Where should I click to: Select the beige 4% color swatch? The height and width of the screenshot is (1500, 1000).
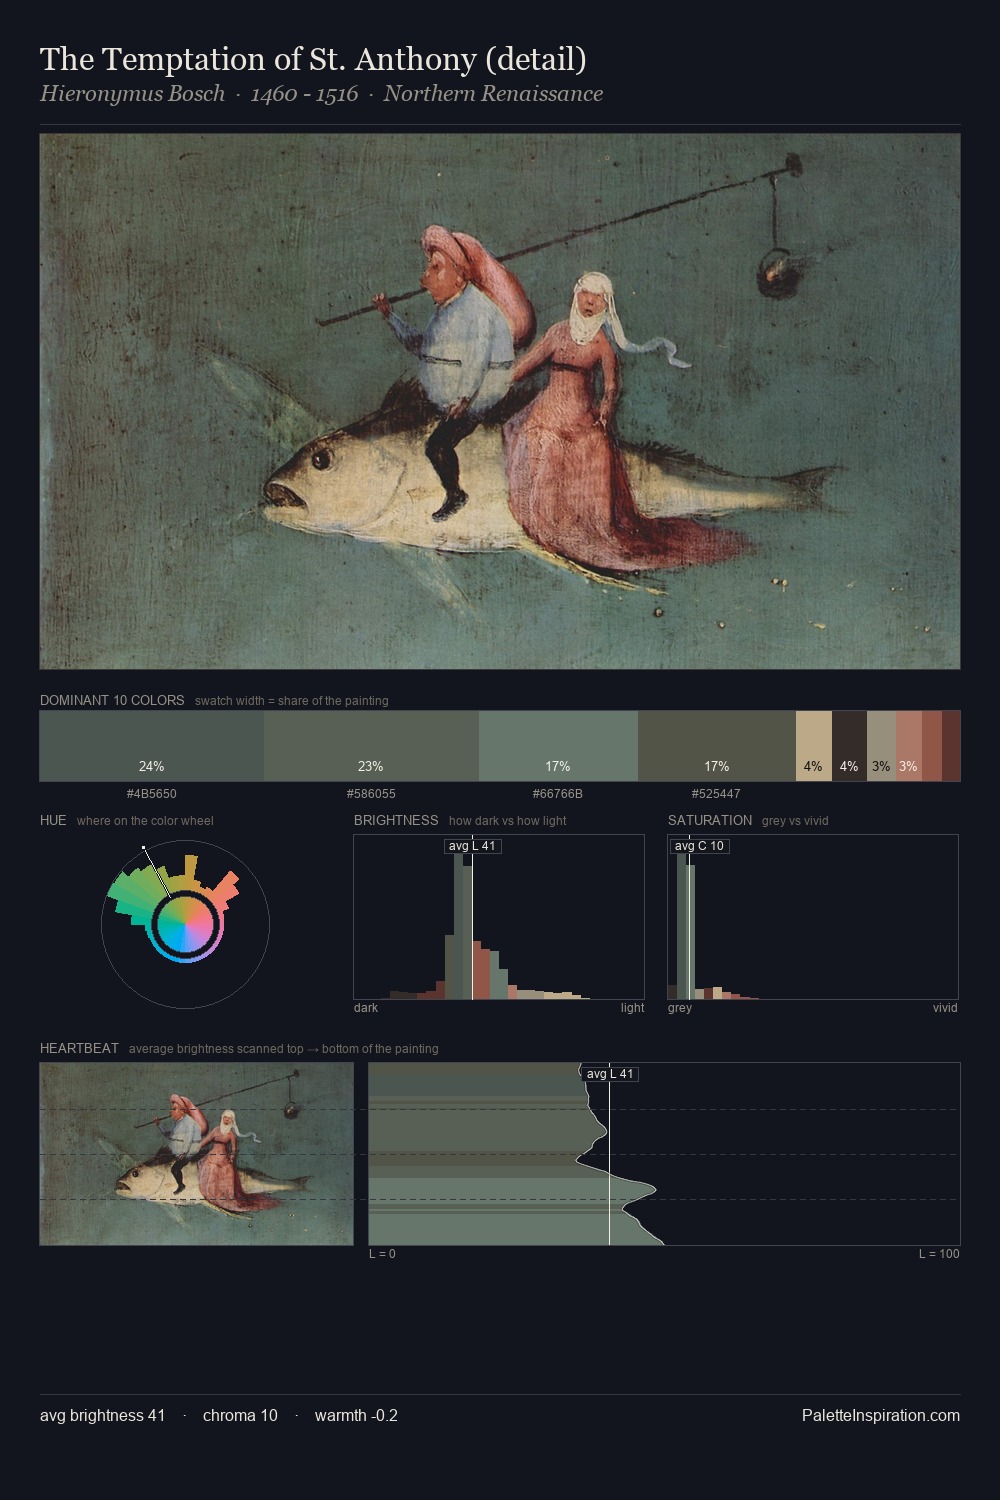coord(814,746)
